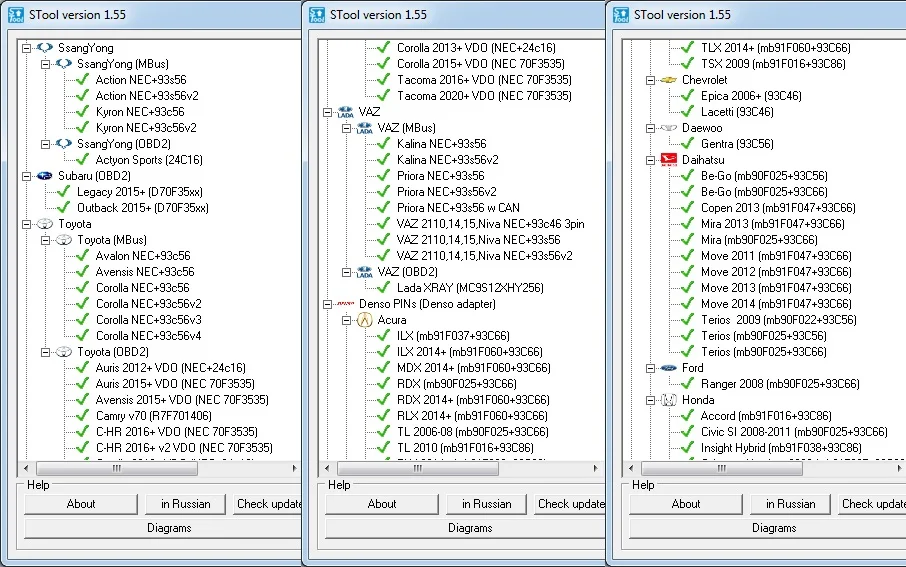Click the VAZ (MBus) Lada icon
This screenshot has width=906, height=567.
tap(365, 128)
